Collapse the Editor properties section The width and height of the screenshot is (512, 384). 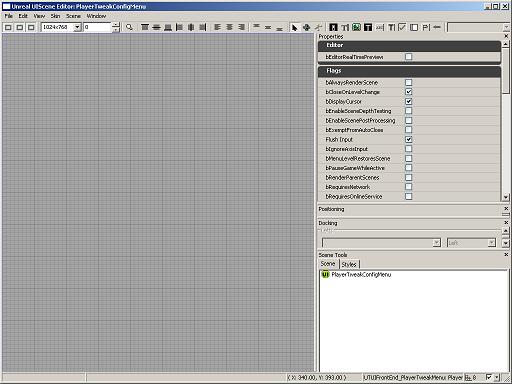(409, 45)
